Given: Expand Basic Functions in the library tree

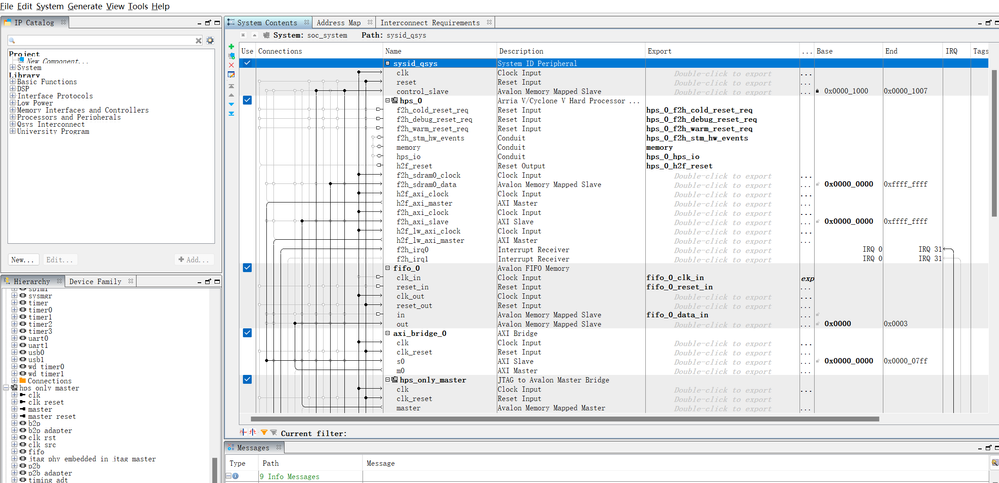Looking at the screenshot, I should pyautogui.click(x=13, y=82).
